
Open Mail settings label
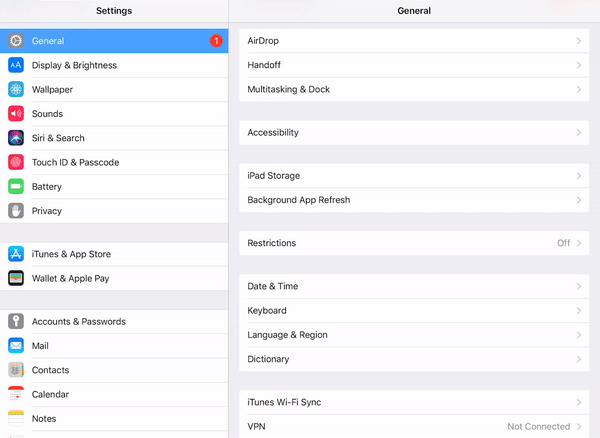(x=40, y=346)
